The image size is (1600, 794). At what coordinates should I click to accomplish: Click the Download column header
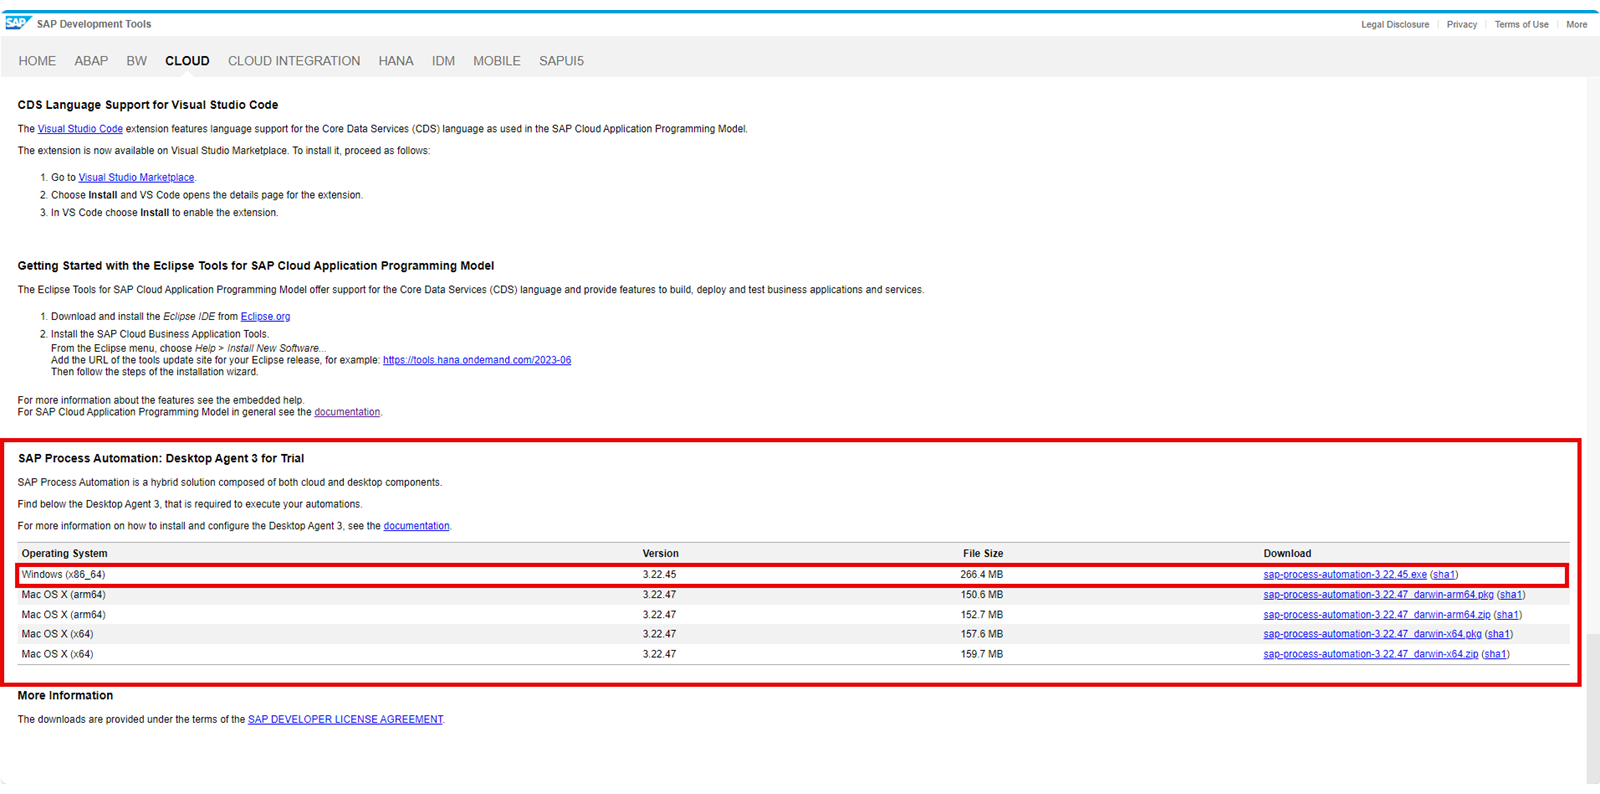point(1287,554)
